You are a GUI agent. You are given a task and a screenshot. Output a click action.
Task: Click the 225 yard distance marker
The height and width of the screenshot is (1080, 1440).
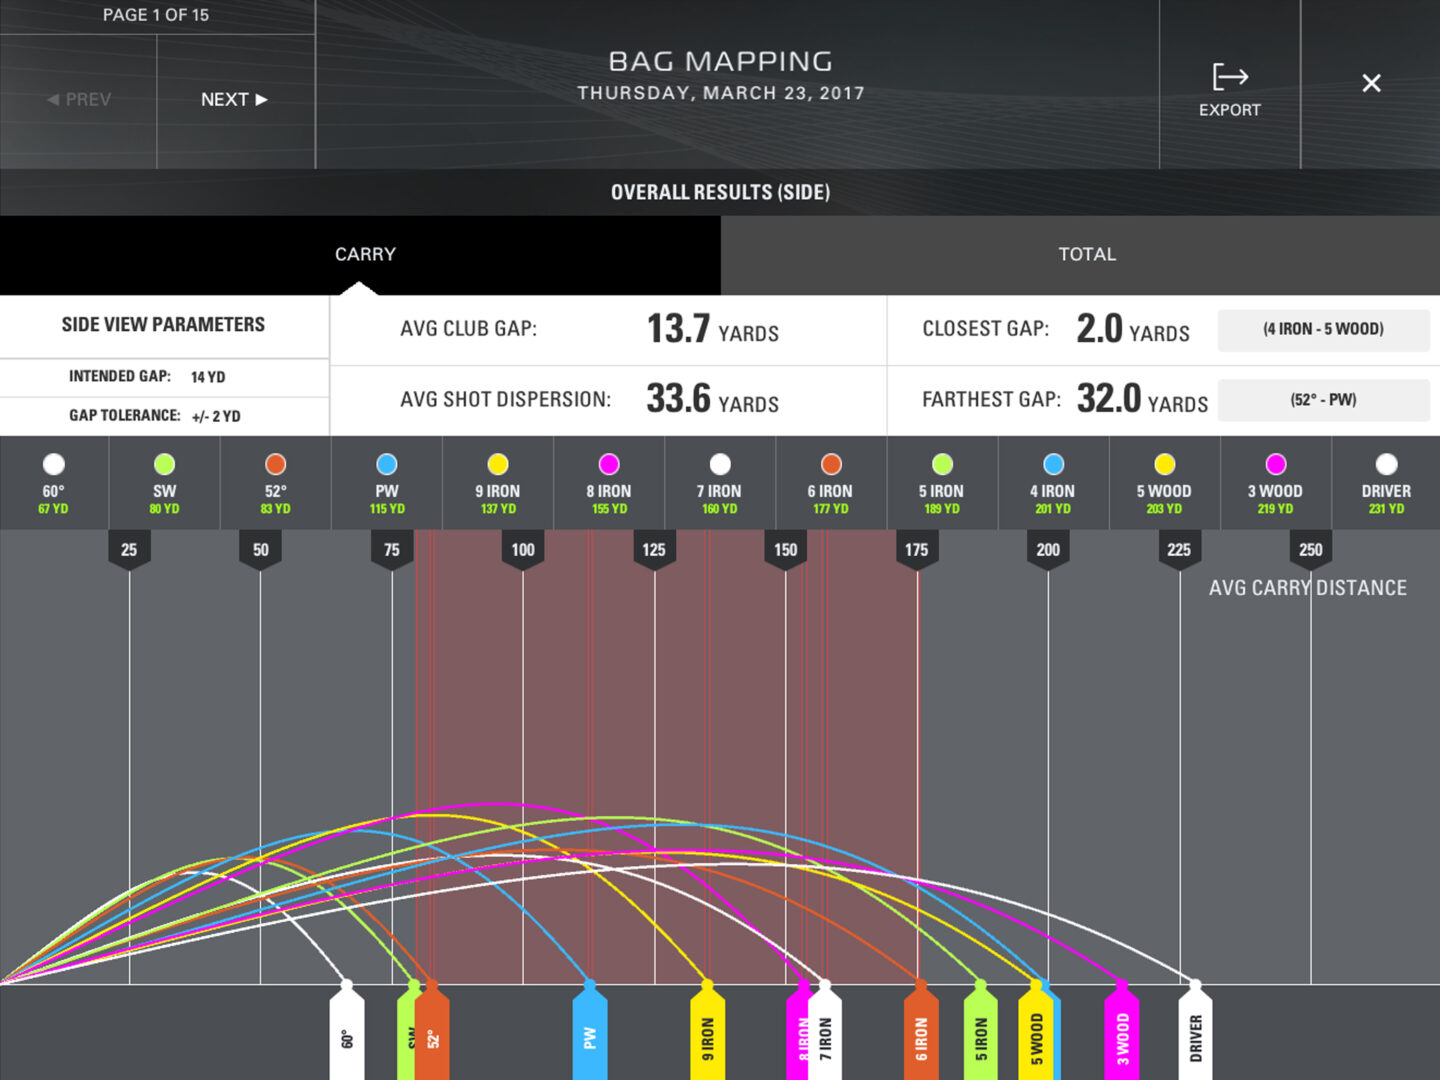pyautogui.click(x=1179, y=550)
